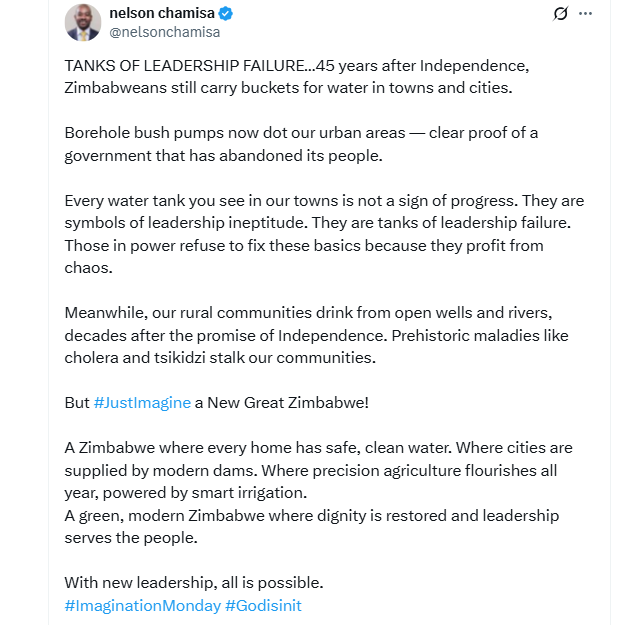Click With new leadership, all is possible
630x625 pixels.
click(x=194, y=583)
